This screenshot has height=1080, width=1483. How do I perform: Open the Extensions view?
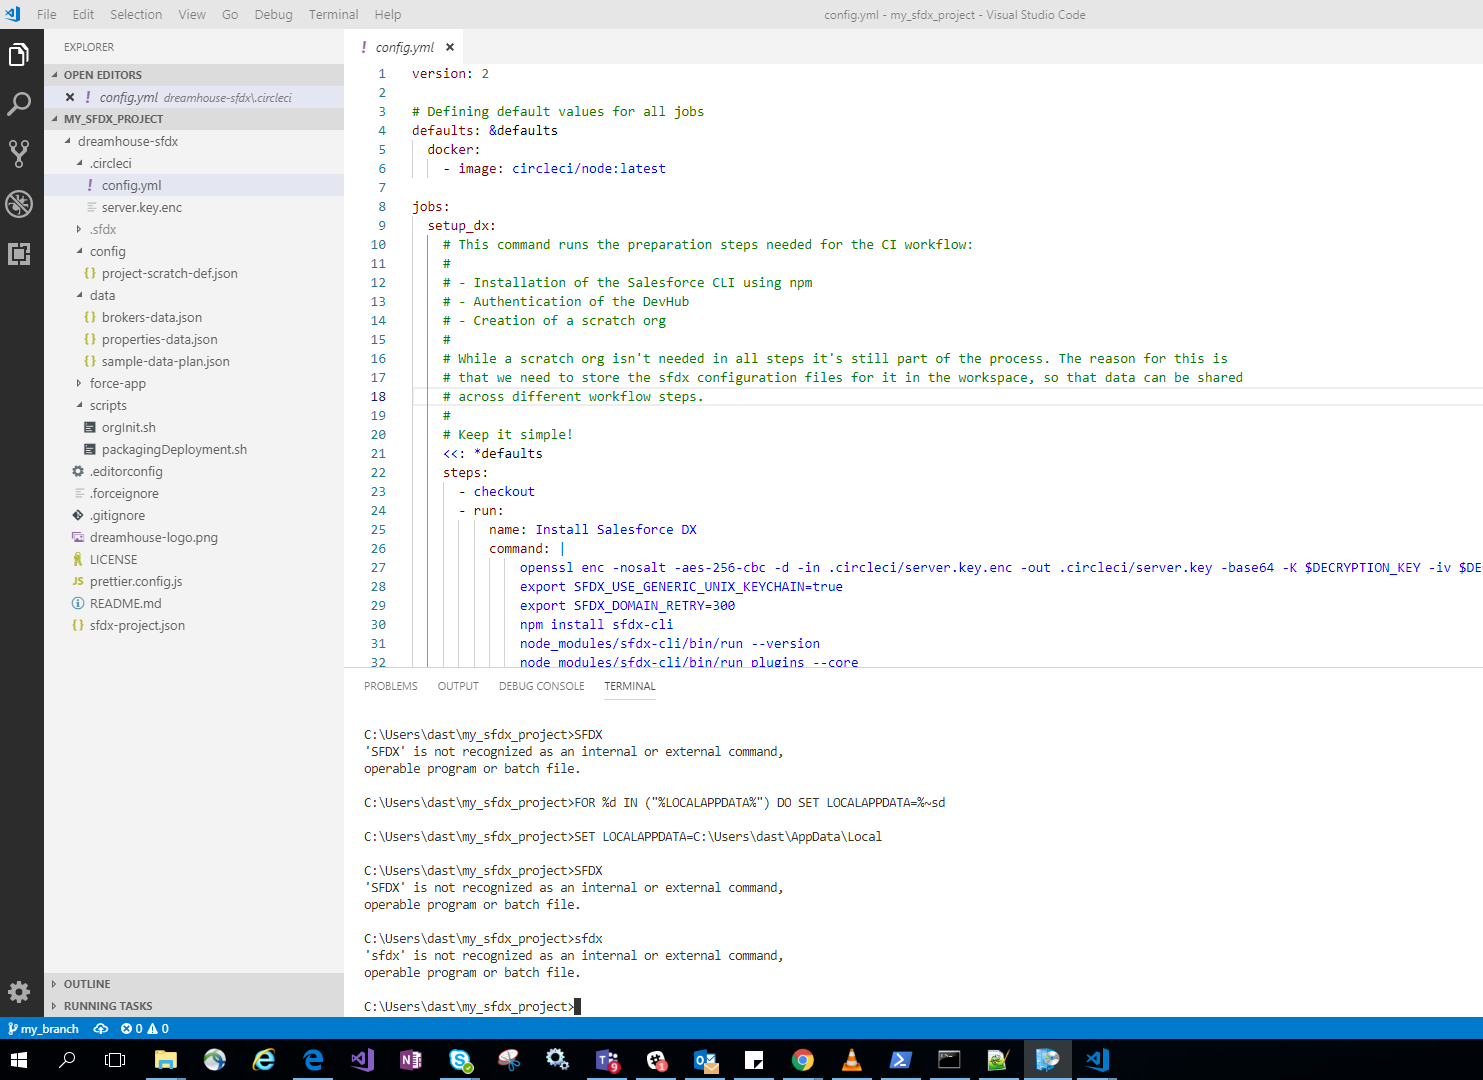point(18,254)
